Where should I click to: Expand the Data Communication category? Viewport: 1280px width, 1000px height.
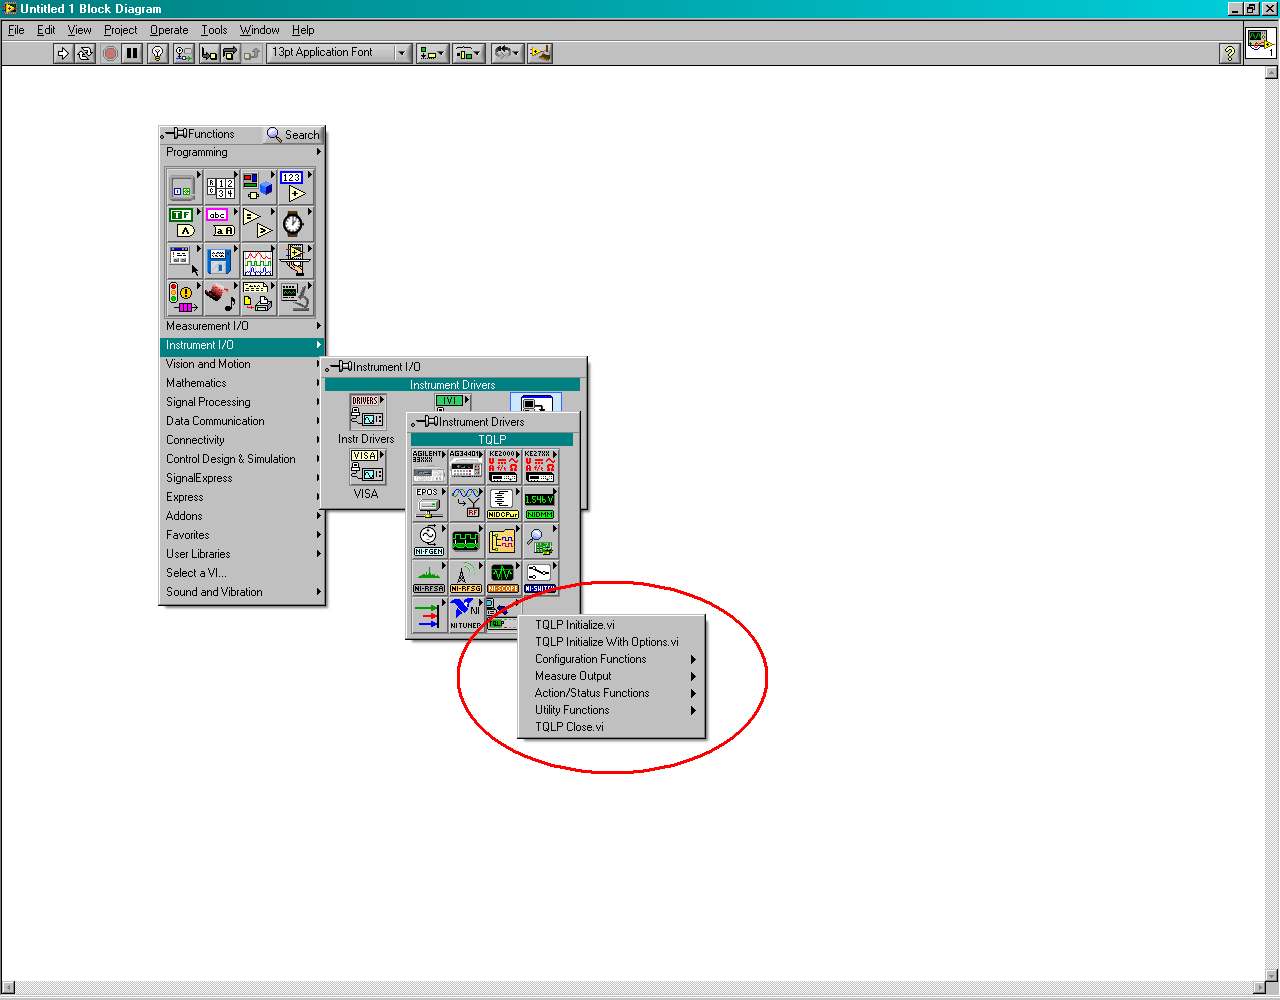[242, 421]
